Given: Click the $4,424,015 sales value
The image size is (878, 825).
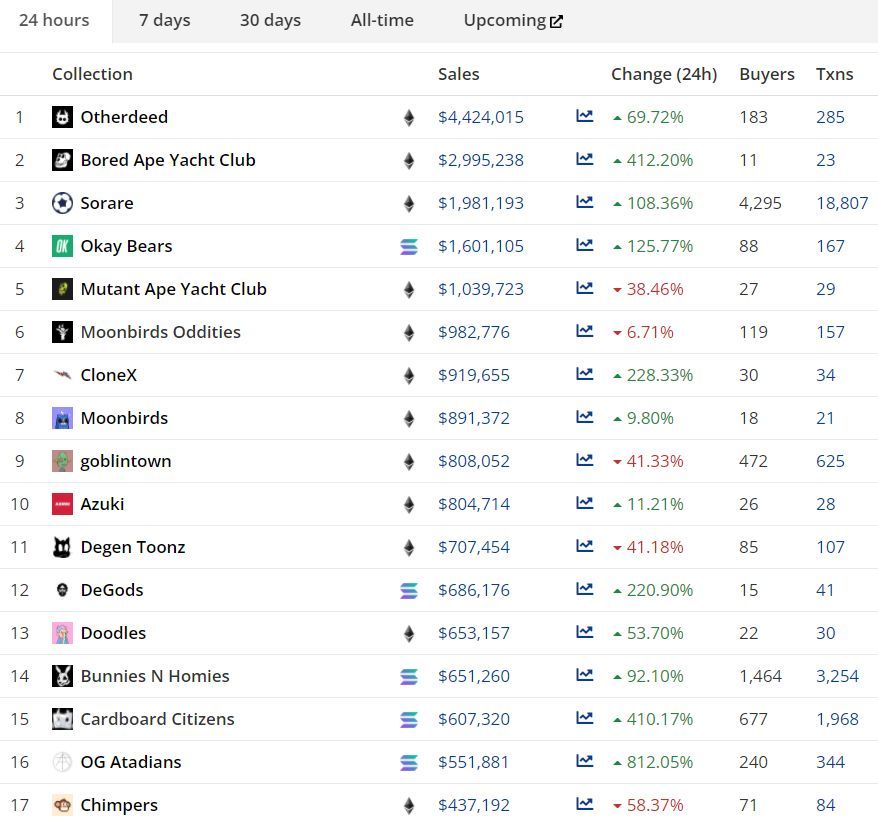Looking at the screenshot, I should 481,117.
